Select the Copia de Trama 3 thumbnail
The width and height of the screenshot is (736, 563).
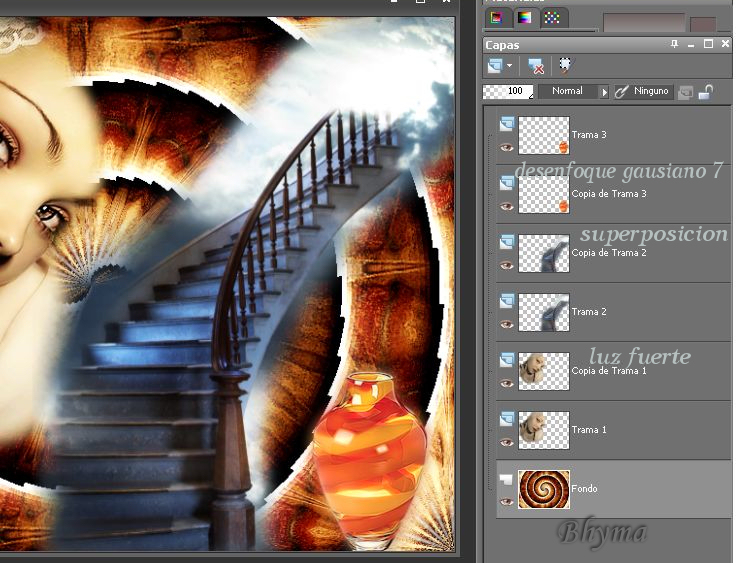(544, 194)
